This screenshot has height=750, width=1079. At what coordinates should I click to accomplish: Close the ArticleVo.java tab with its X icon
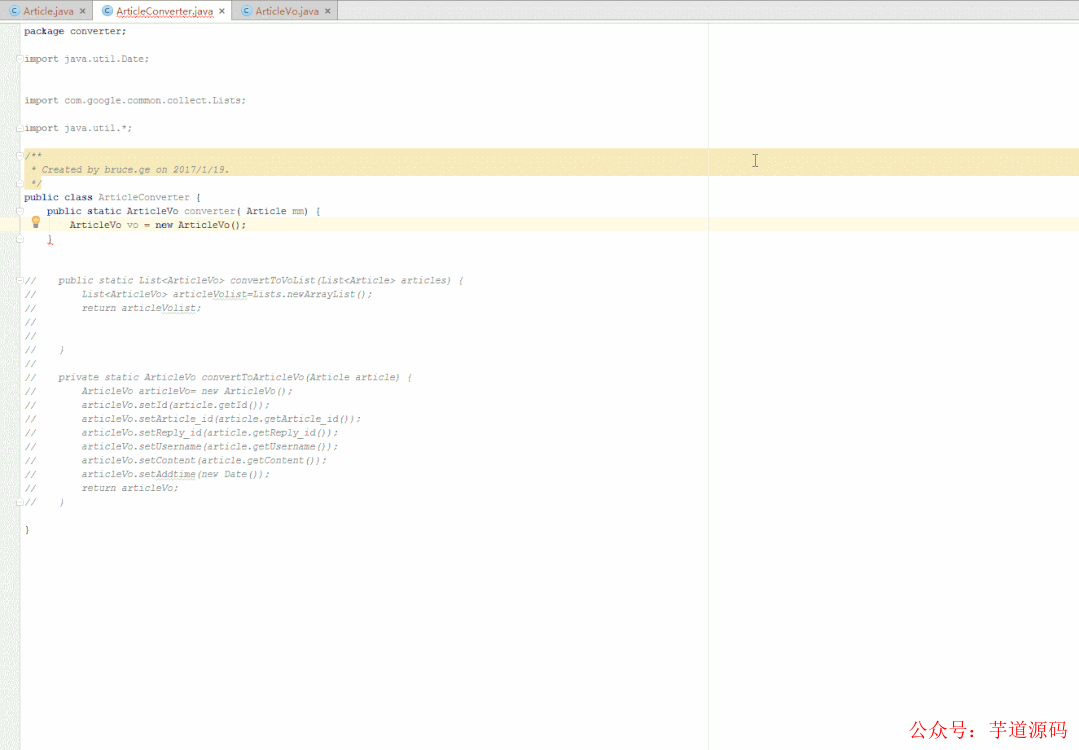point(328,11)
